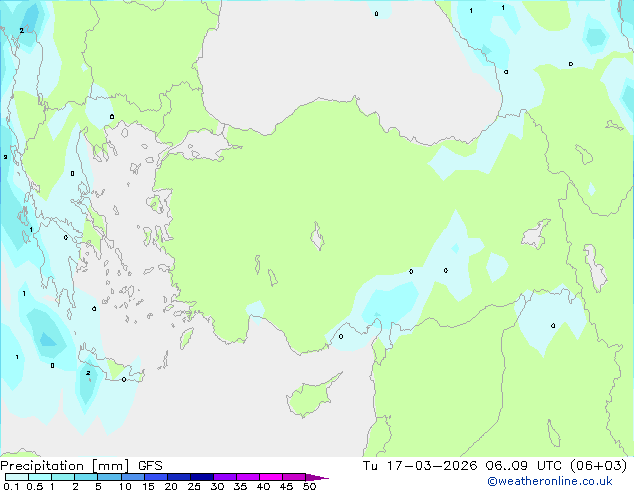Select the lightest legend swatch above 0.1
The height and width of the screenshot is (490, 634).
click(17, 477)
